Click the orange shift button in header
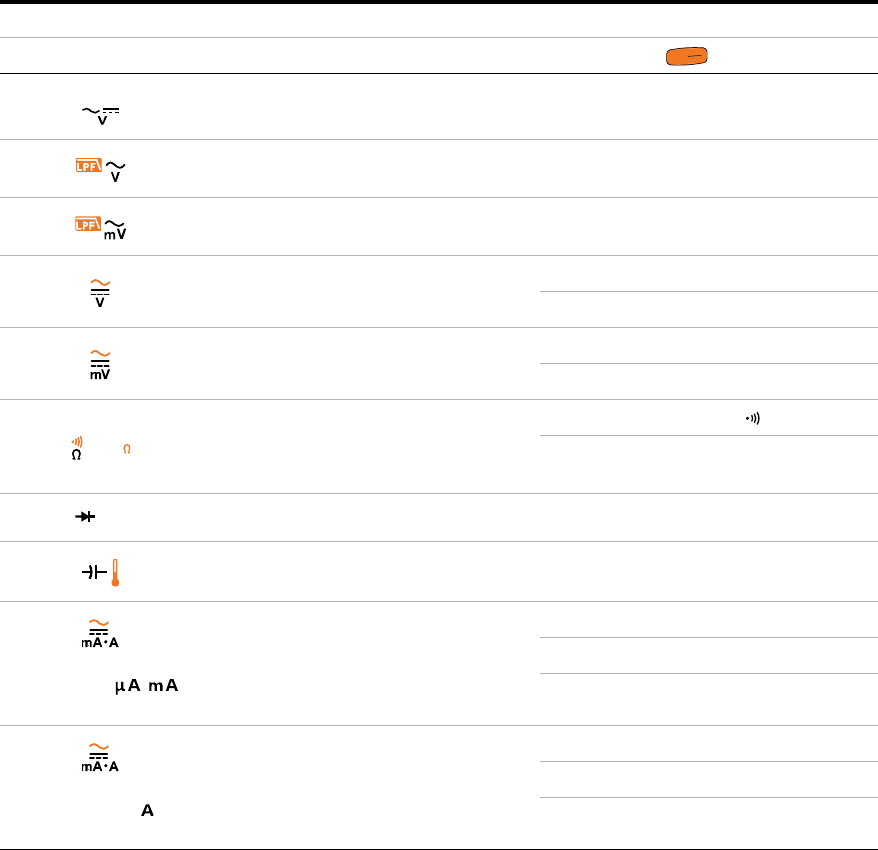This screenshot has height=850, width=878. 686,56
